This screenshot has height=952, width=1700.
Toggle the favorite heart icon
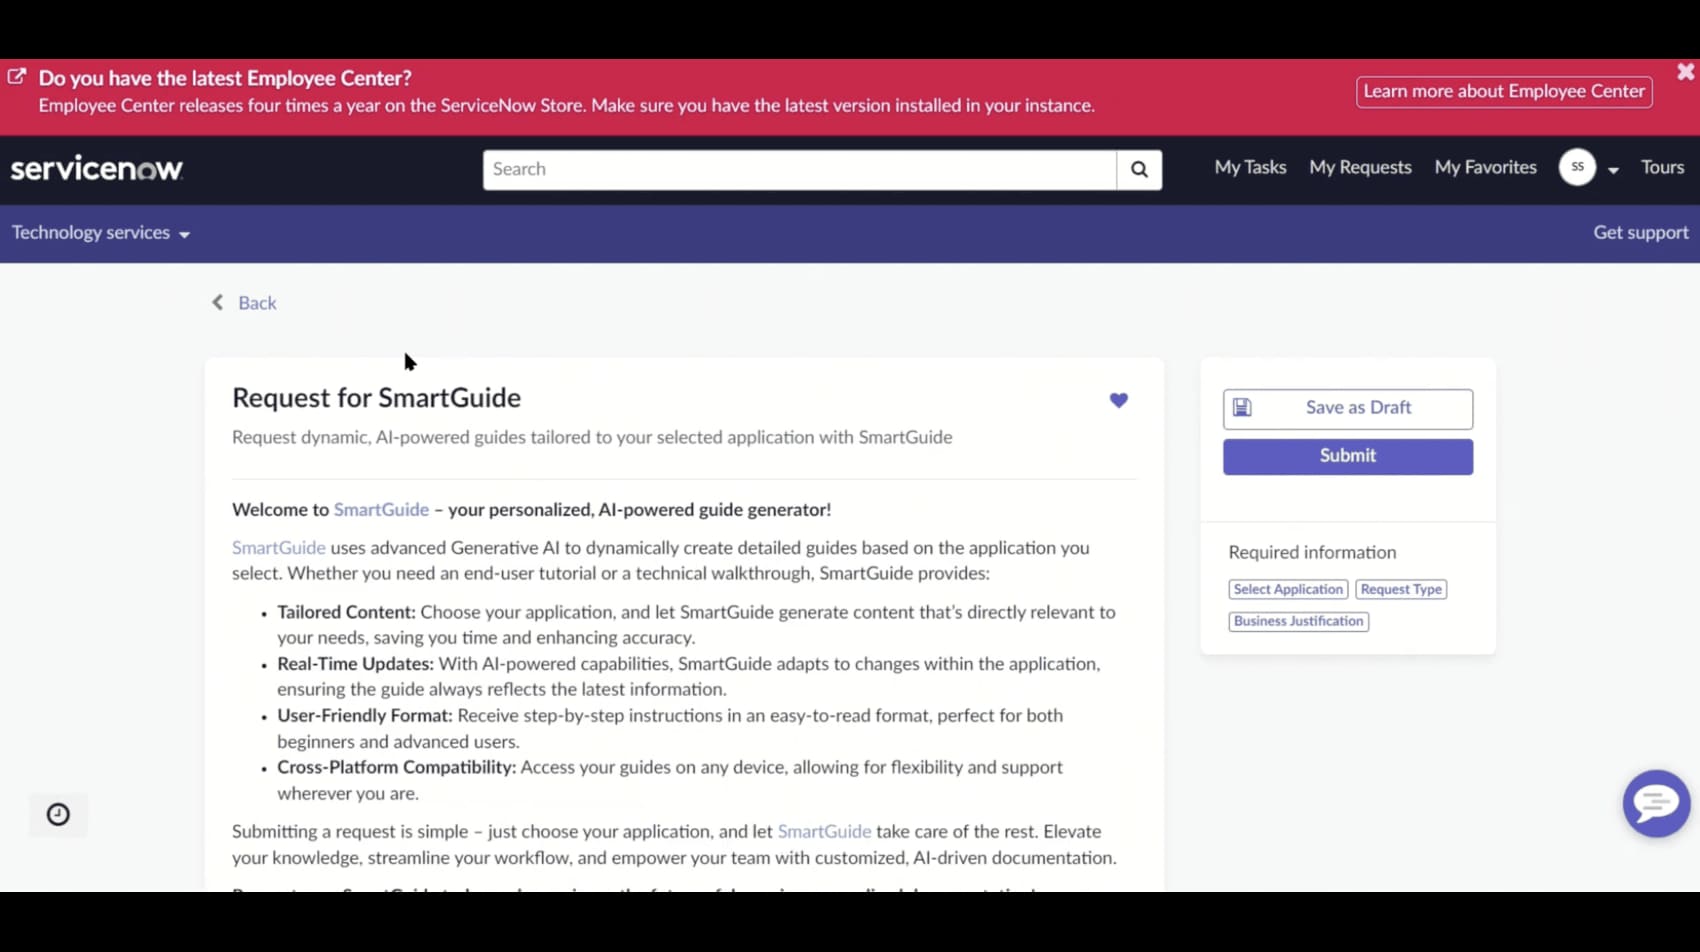point(1119,400)
